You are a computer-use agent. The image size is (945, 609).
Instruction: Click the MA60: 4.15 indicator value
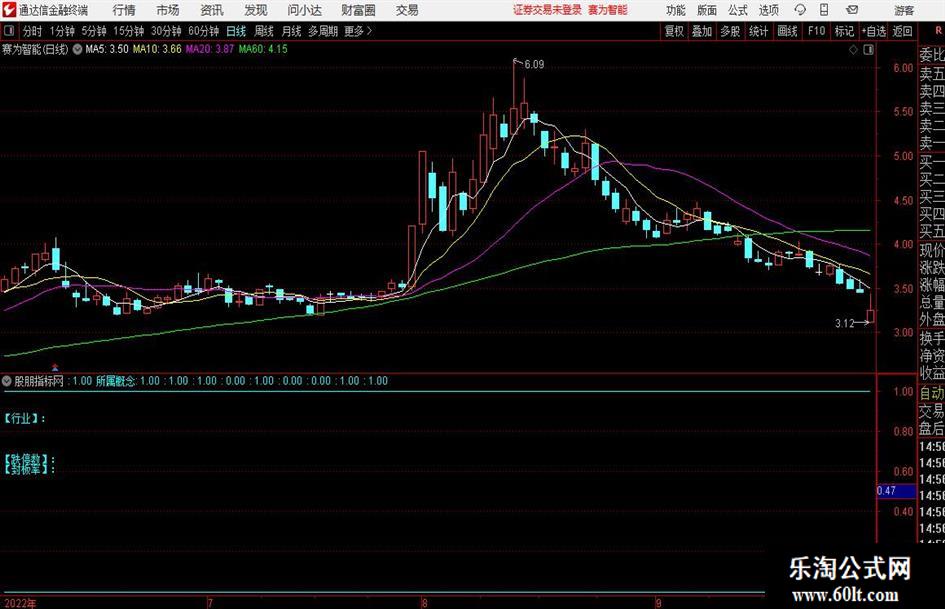click(263, 49)
